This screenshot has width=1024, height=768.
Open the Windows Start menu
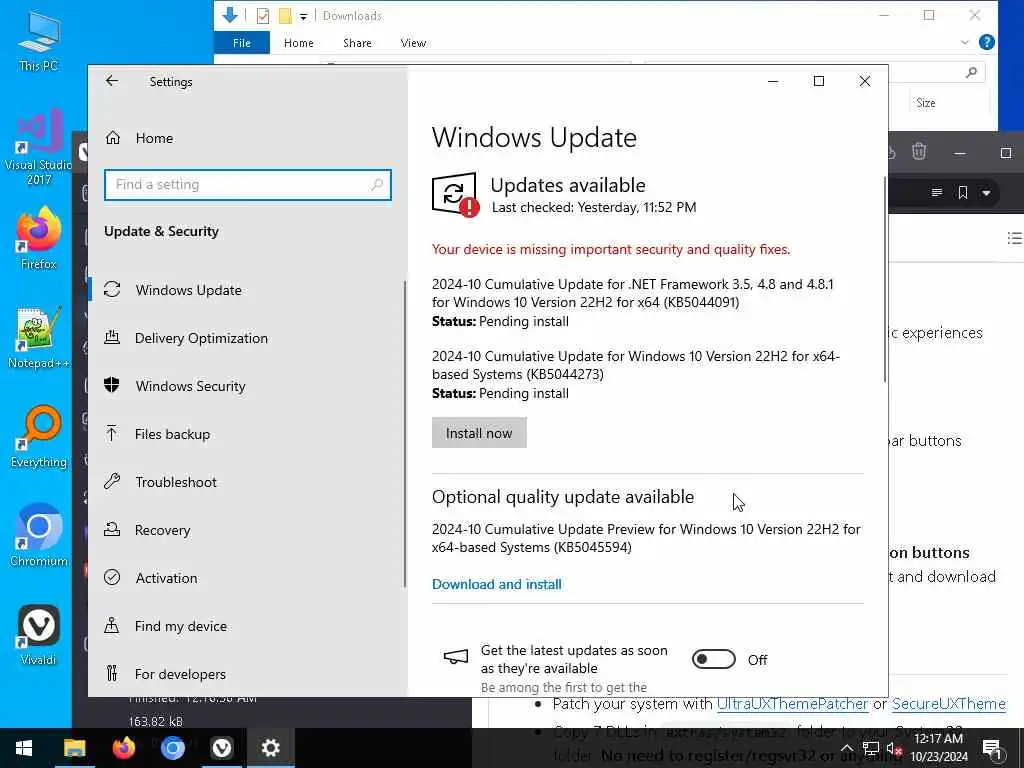[x=24, y=748]
